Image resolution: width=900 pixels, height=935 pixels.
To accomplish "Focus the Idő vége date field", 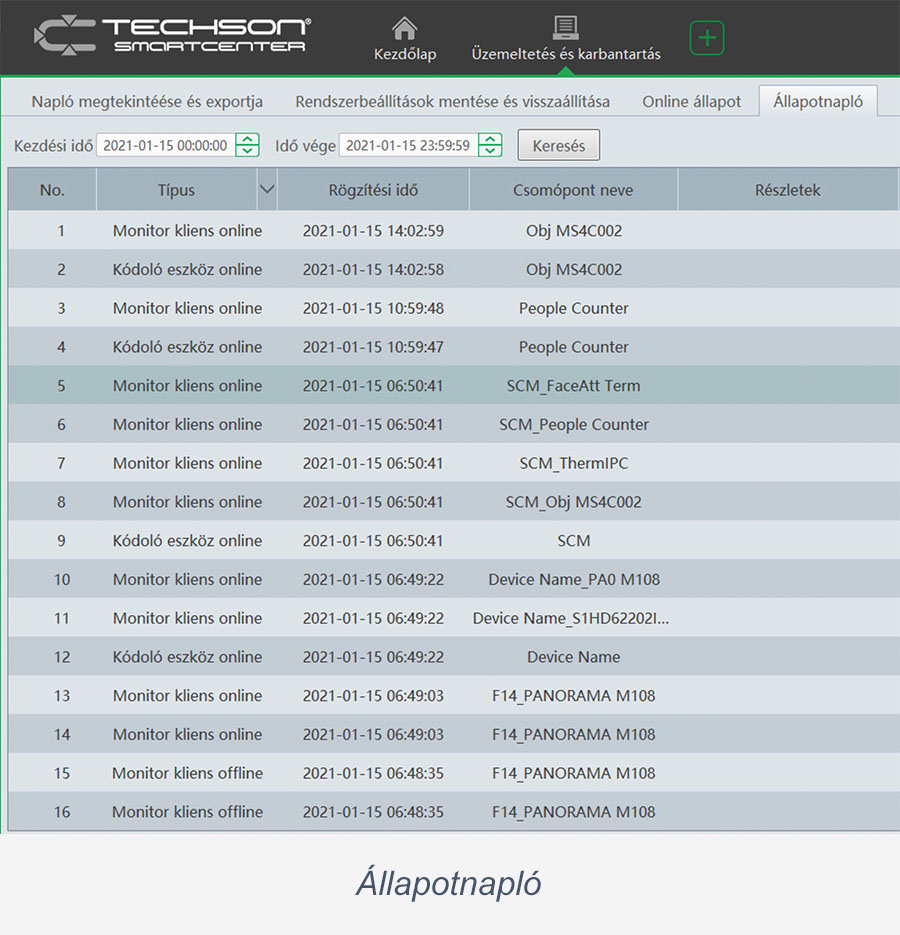I will click(408, 145).
